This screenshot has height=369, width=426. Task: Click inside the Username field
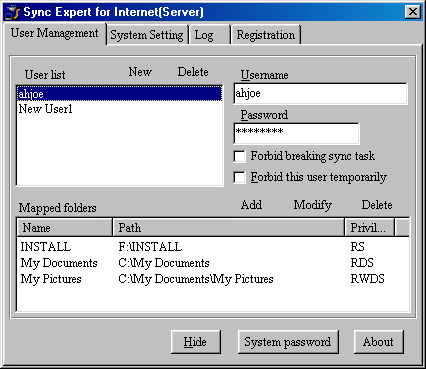(320, 93)
